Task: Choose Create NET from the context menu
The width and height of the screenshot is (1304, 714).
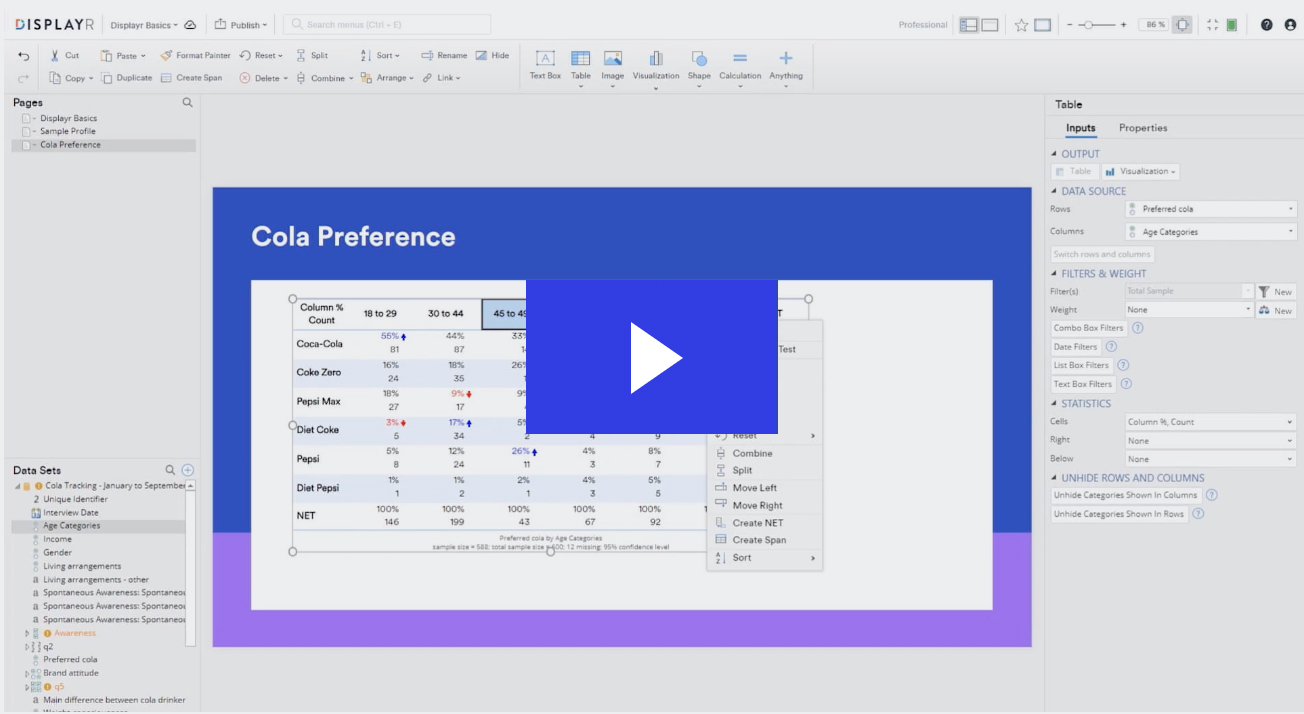Action: click(x=757, y=522)
